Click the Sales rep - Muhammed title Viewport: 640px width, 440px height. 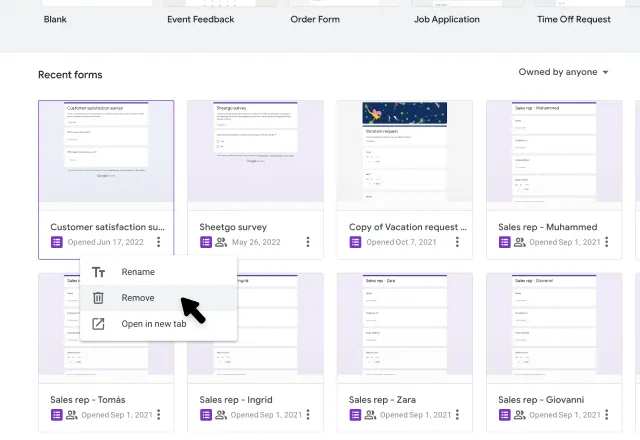click(547, 227)
